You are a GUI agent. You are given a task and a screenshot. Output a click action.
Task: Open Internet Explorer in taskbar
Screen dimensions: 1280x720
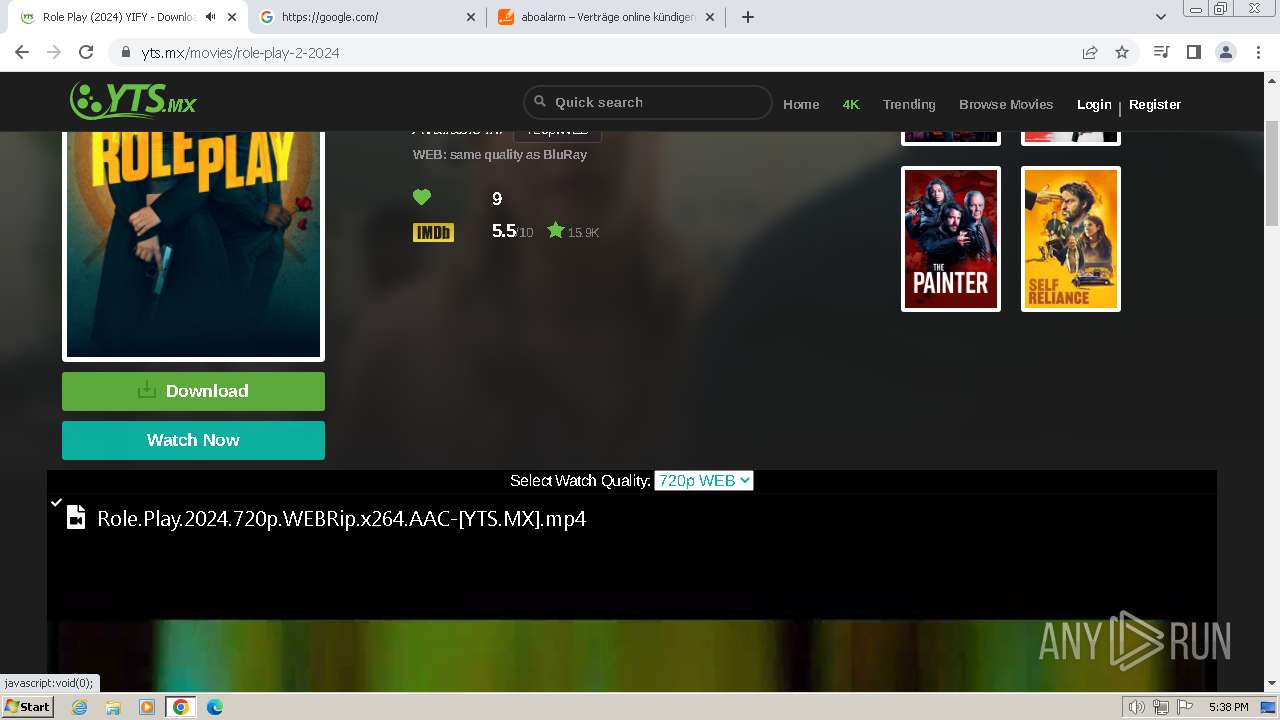(x=79, y=707)
